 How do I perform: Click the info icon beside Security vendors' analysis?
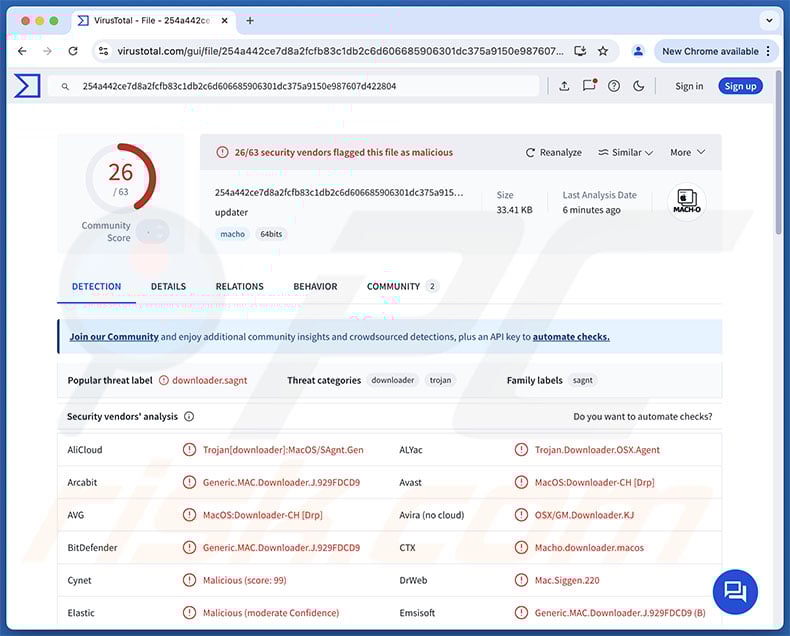189,417
